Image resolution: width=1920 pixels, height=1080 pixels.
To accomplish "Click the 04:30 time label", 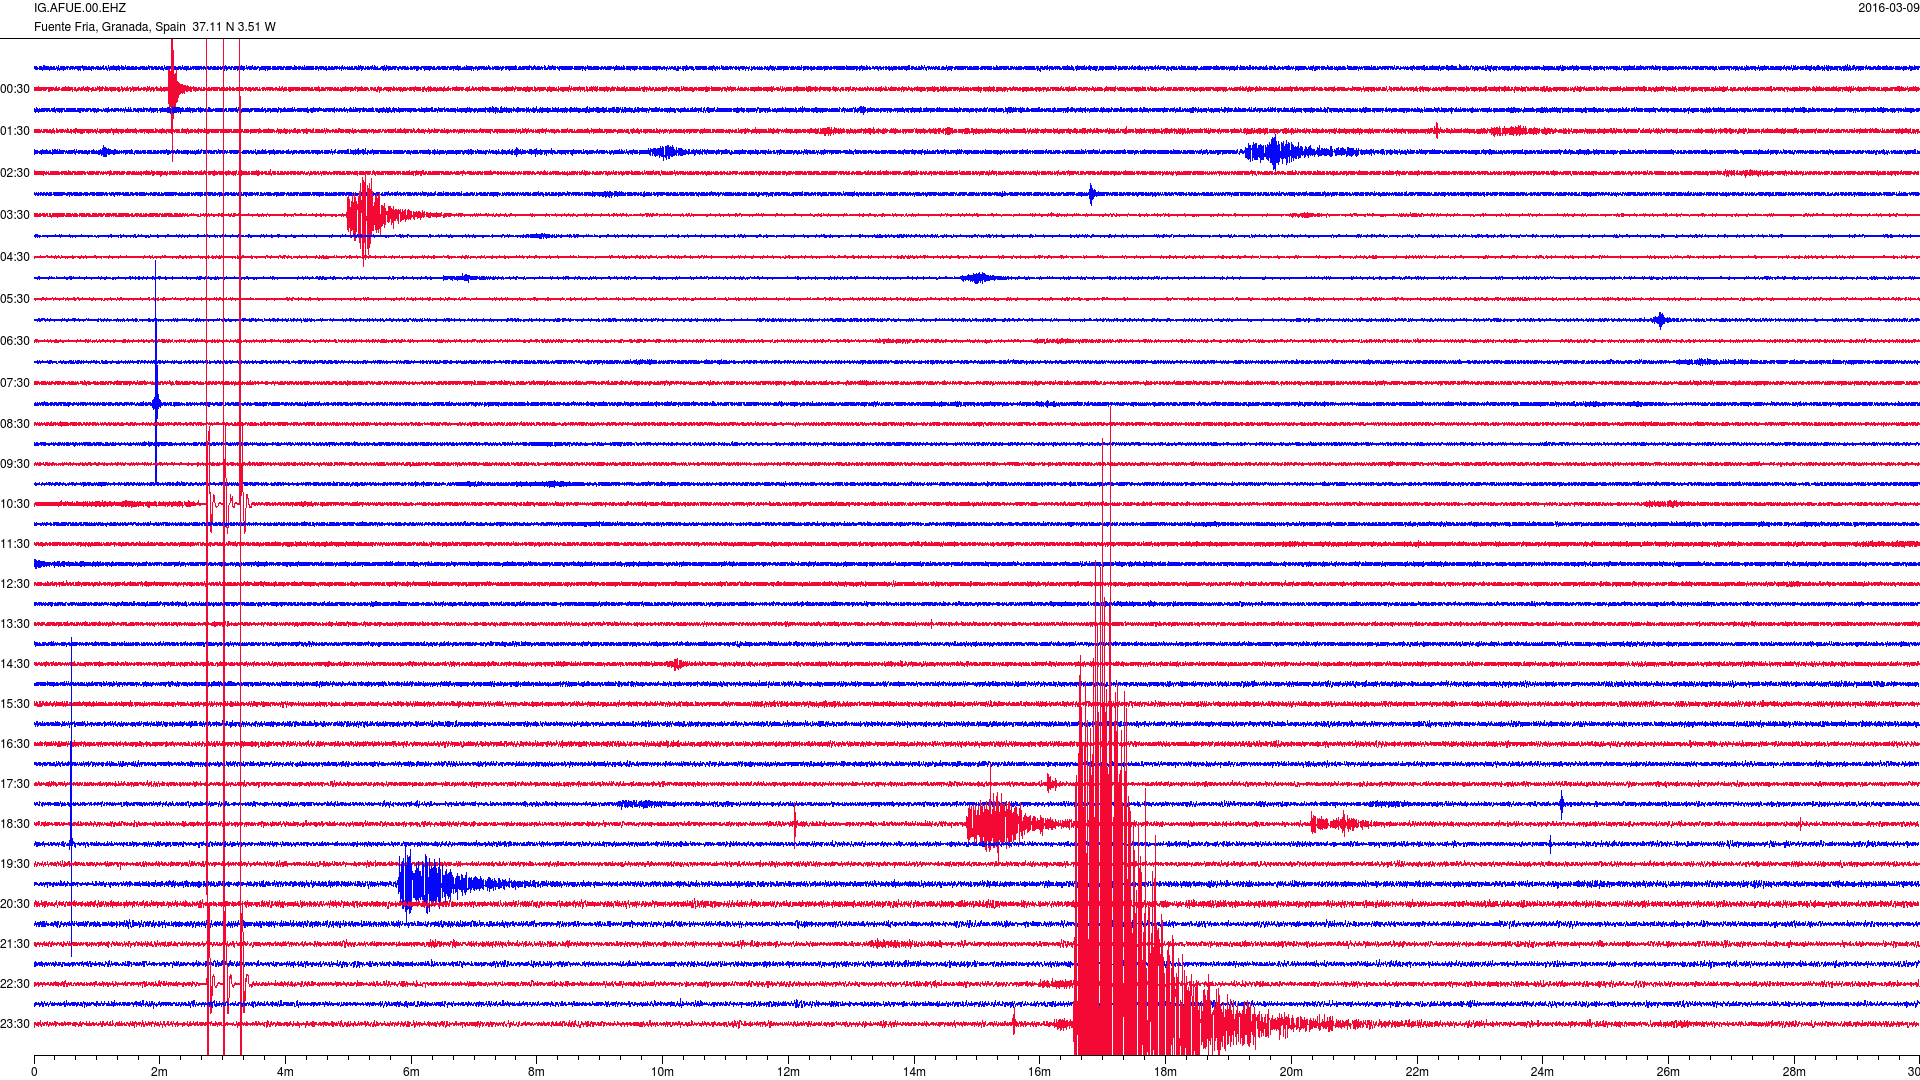I will point(15,257).
